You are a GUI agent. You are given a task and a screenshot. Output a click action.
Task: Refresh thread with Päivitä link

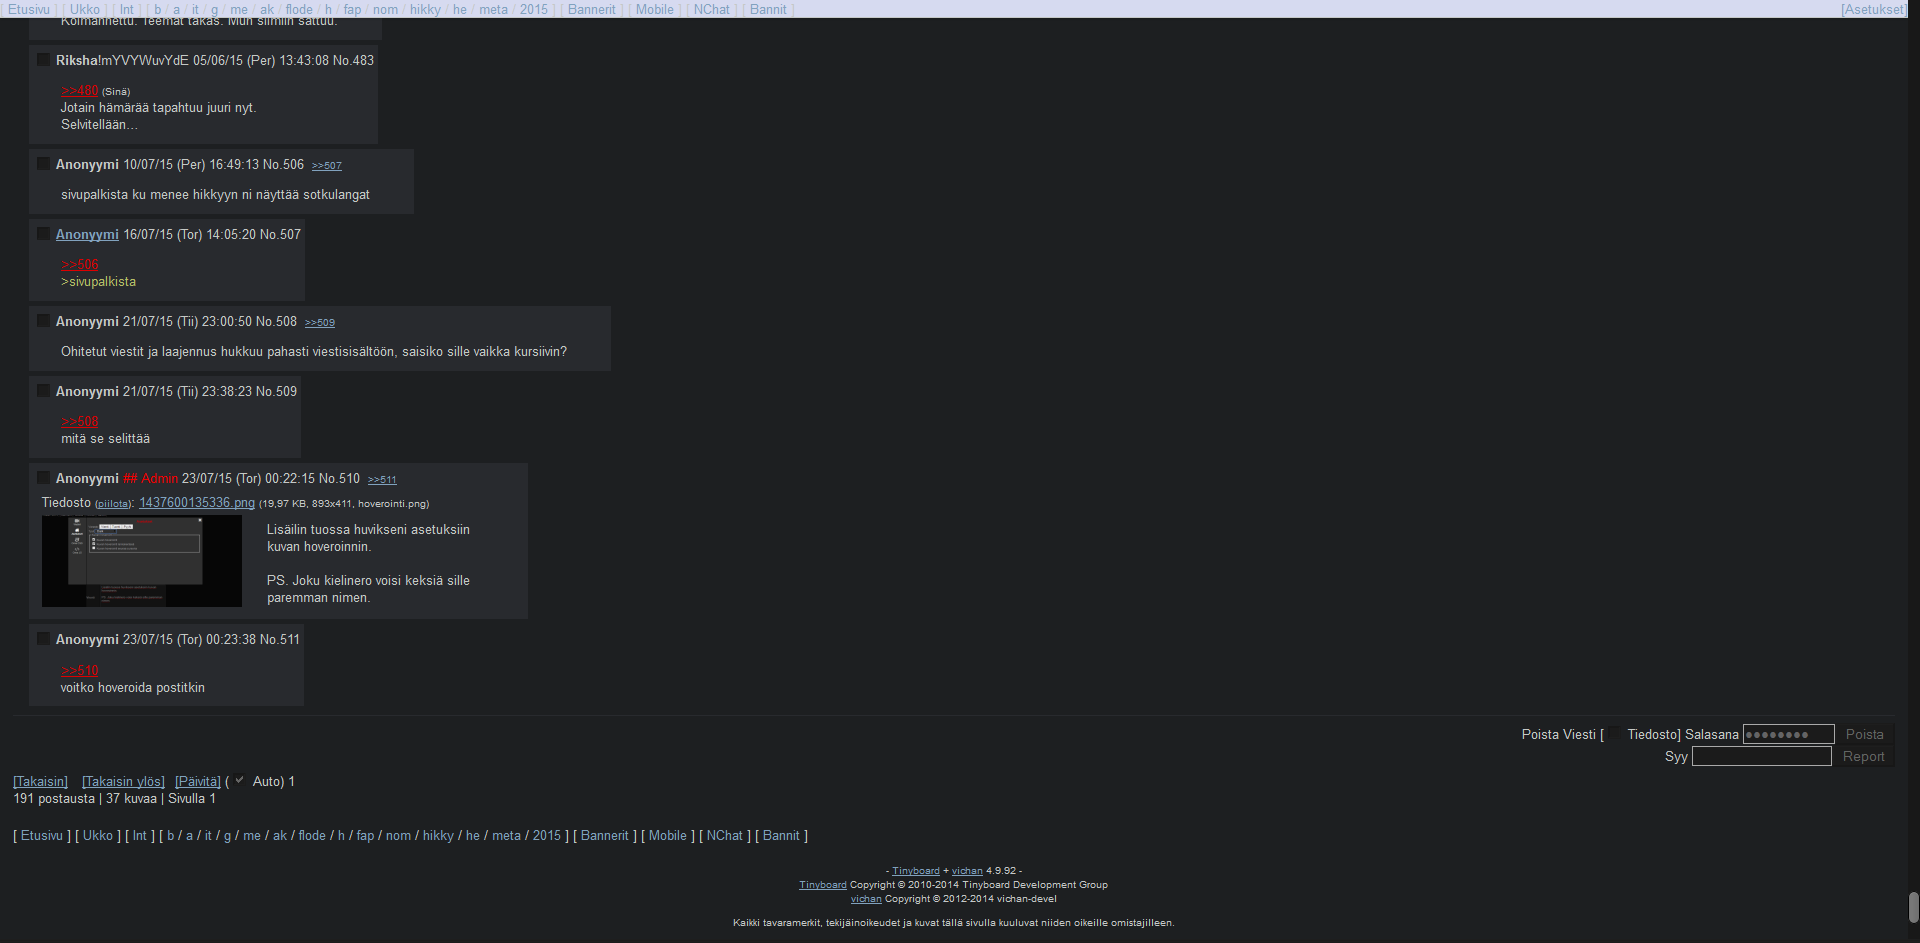pos(197,781)
